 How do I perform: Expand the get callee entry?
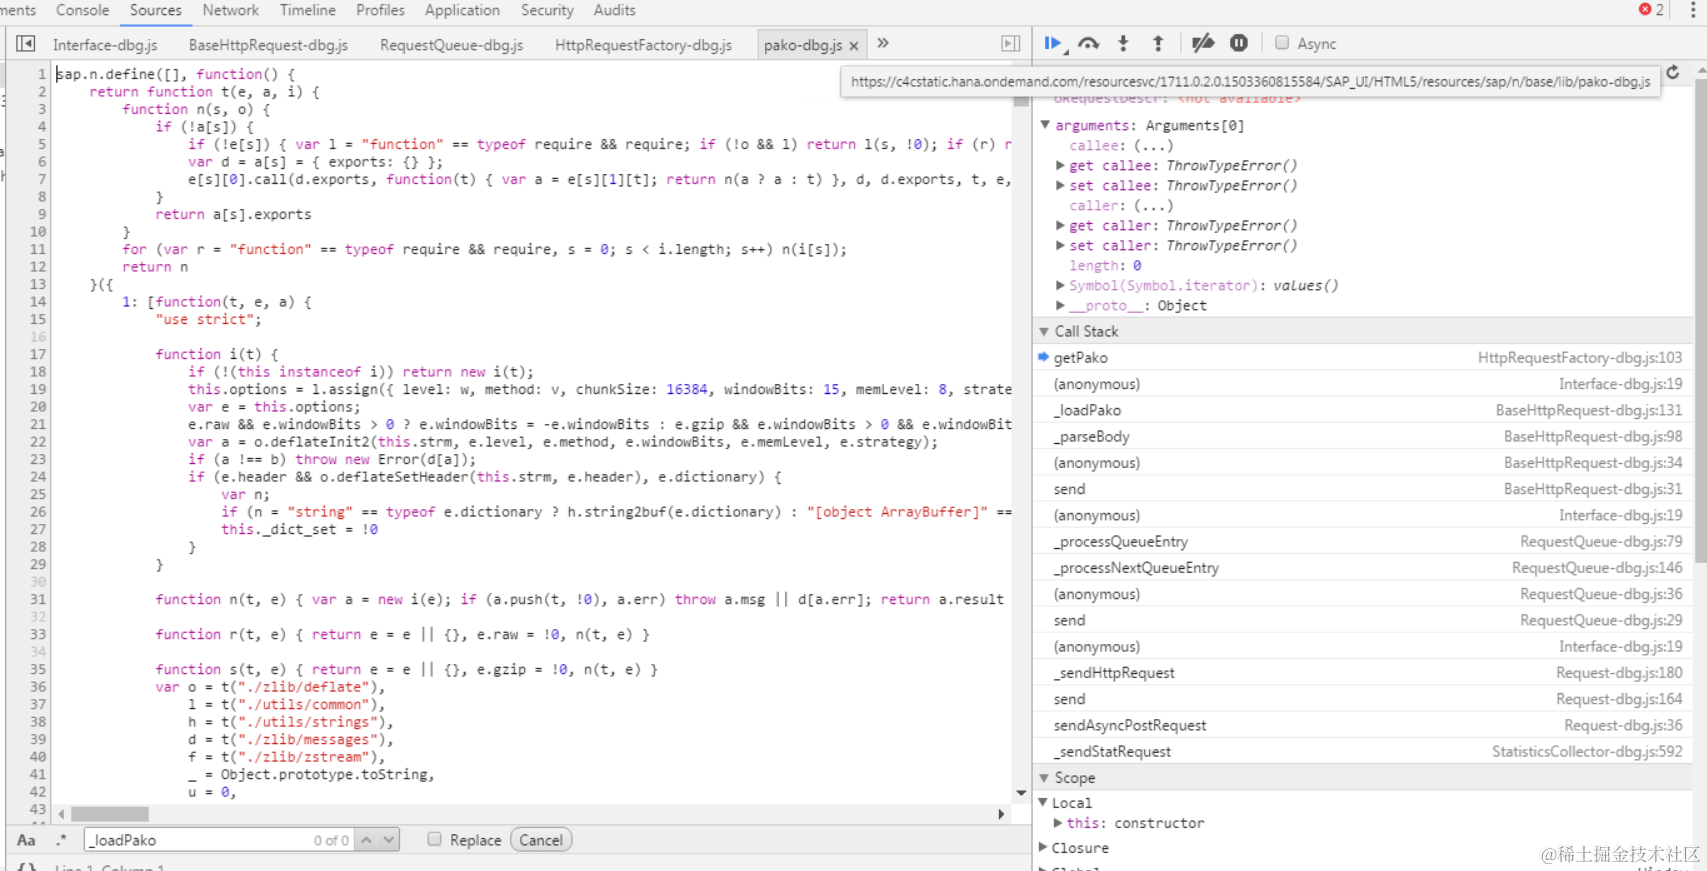(1060, 165)
